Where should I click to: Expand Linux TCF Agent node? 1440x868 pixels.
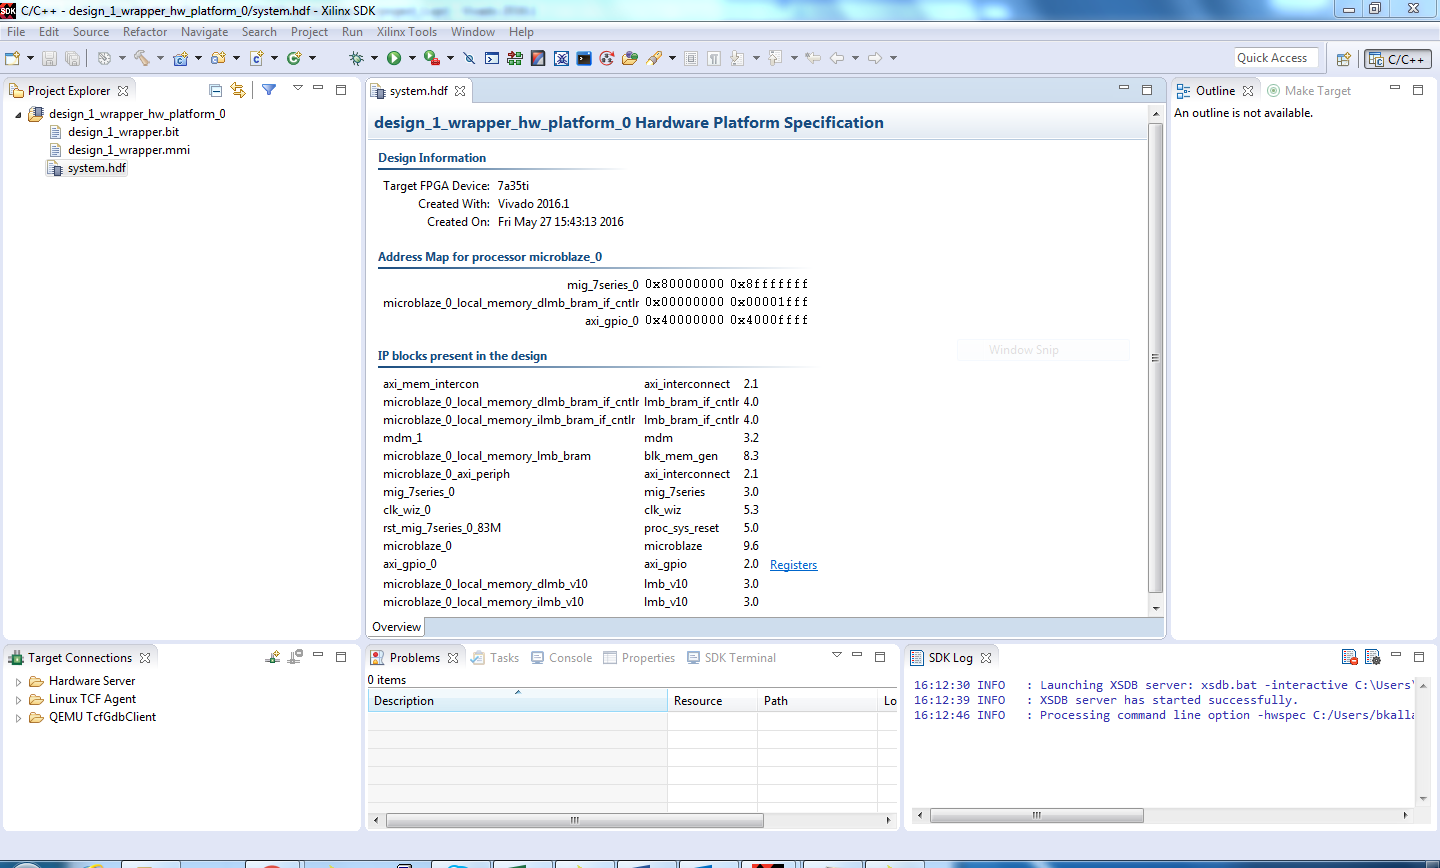tap(18, 699)
